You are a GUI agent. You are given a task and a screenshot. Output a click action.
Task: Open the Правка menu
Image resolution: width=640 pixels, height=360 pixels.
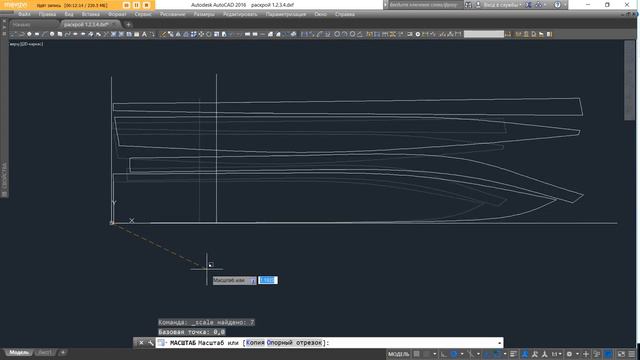(47, 14)
